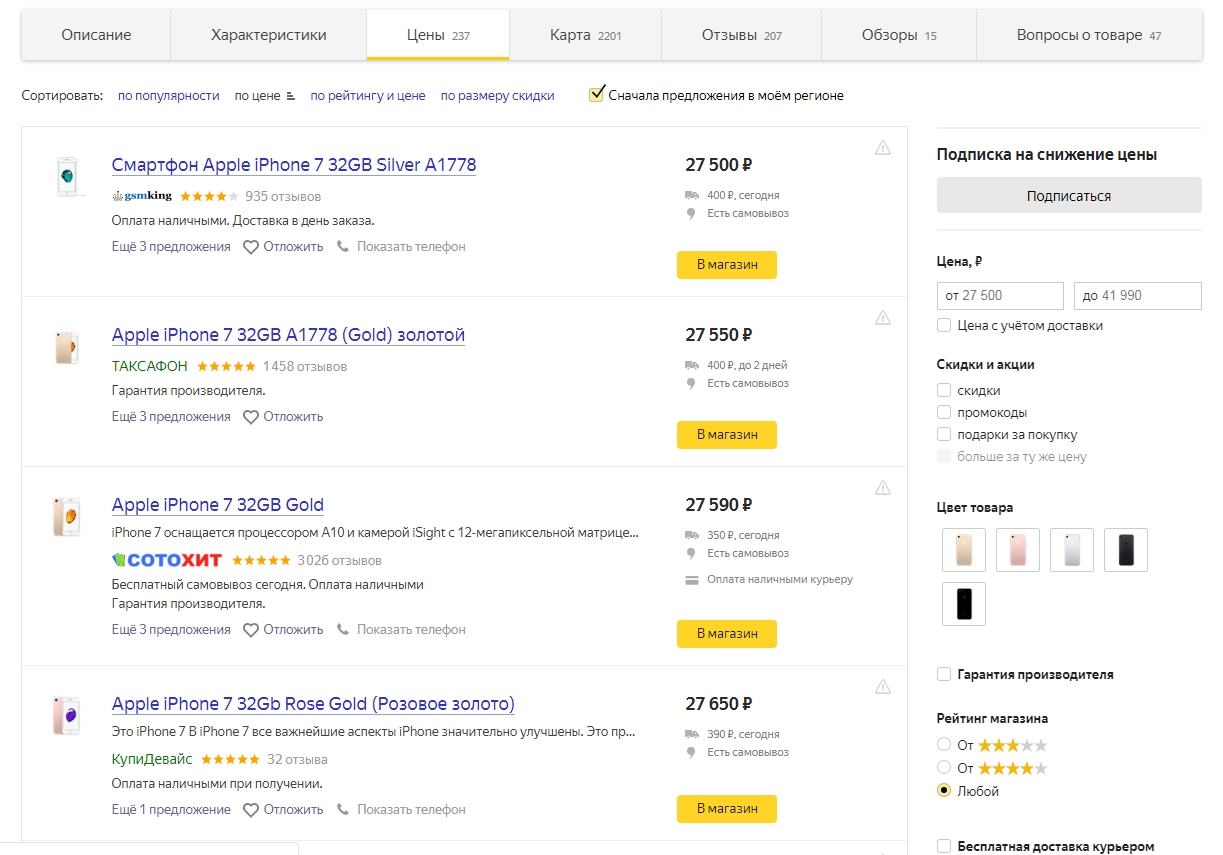This screenshot has height=855, width=1223.
Task: Expand Ещё 3 предложения under gsmking offer
Action: pyautogui.click(x=171, y=246)
